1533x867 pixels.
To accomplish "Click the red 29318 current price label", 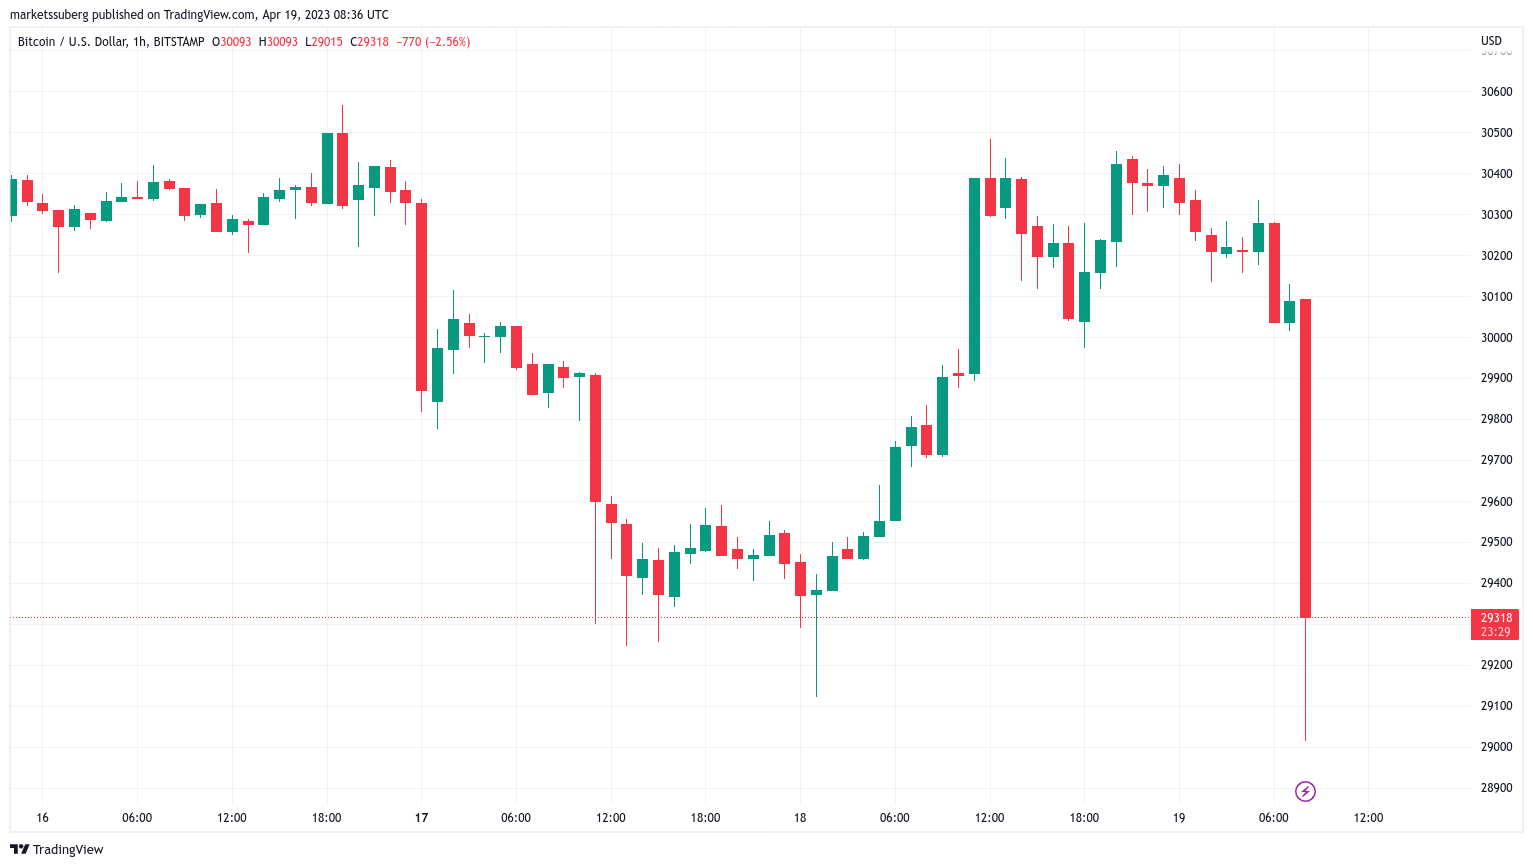I will (1495, 618).
